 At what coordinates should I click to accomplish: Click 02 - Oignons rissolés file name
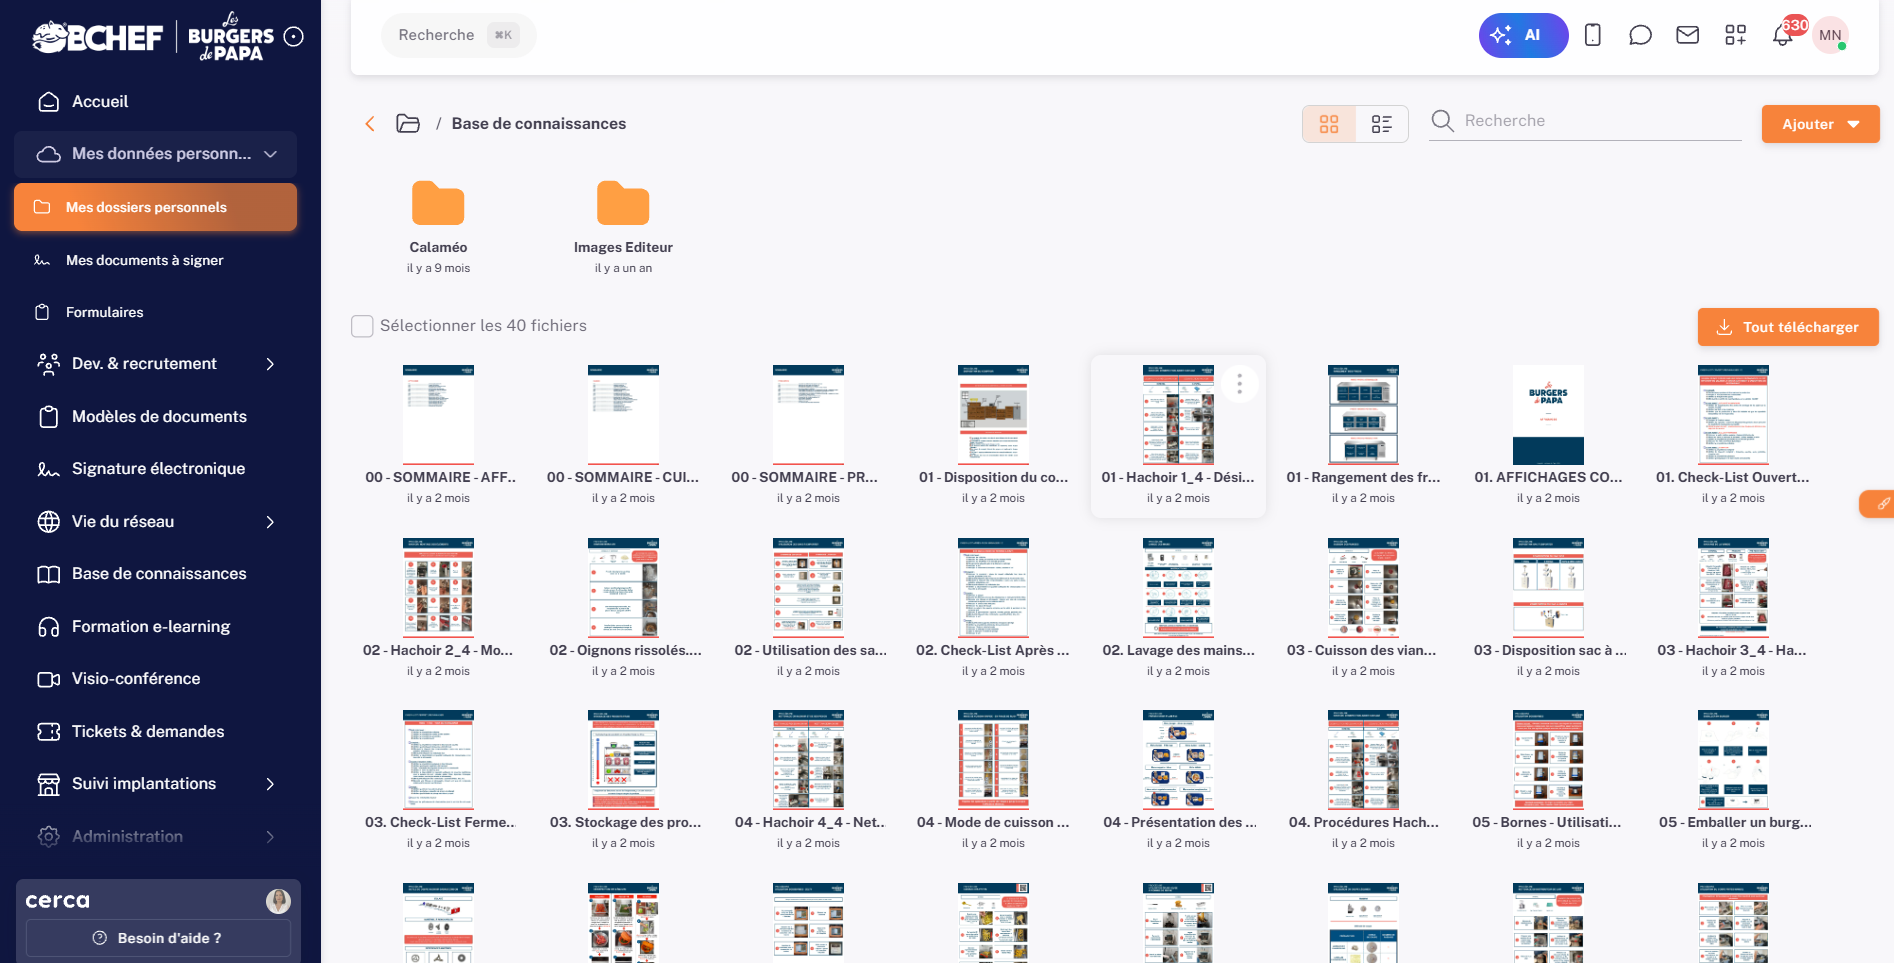[x=625, y=650]
